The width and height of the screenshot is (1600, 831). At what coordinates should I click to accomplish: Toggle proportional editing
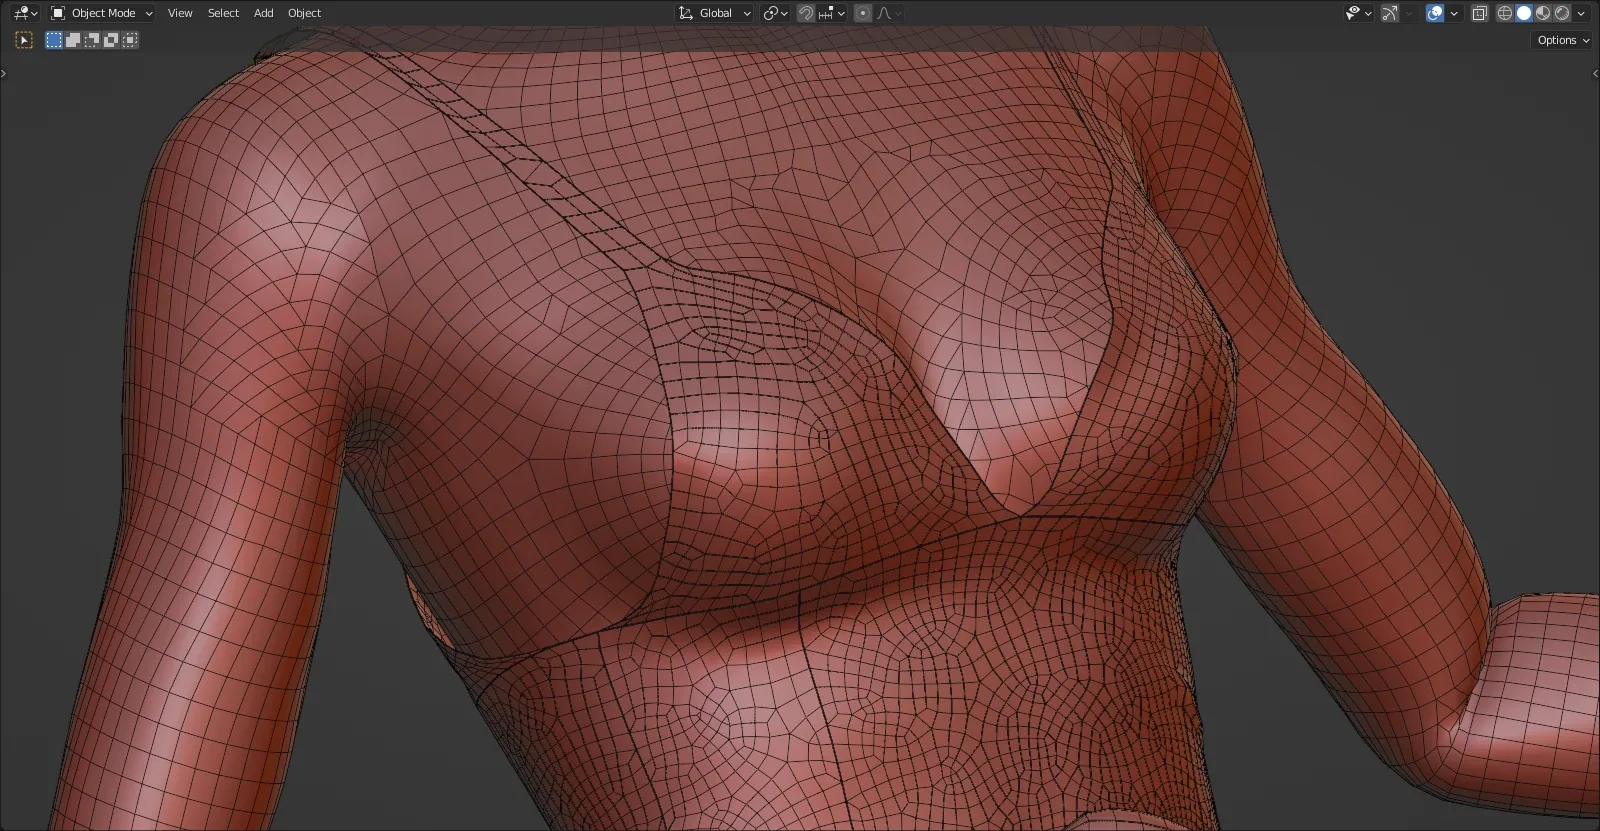coord(863,13)
